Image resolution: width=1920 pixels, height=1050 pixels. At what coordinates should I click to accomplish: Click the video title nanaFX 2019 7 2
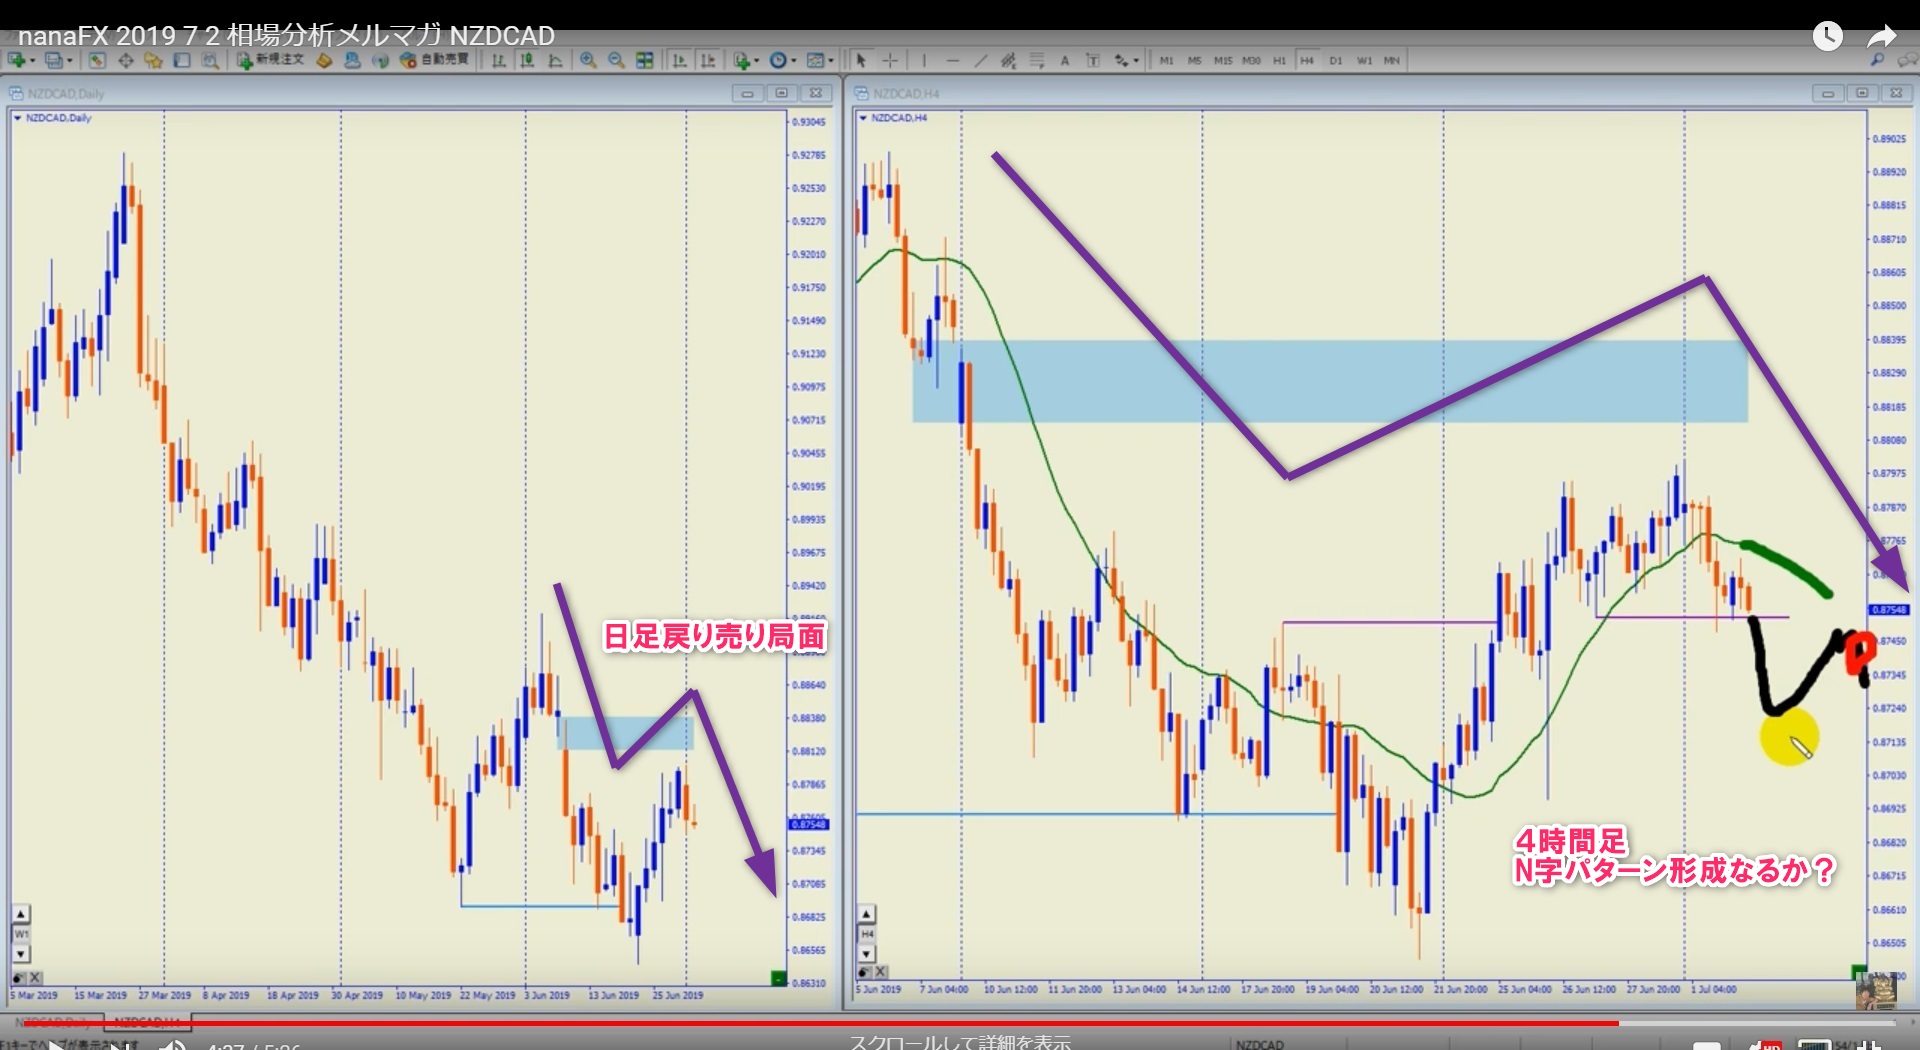286,35
